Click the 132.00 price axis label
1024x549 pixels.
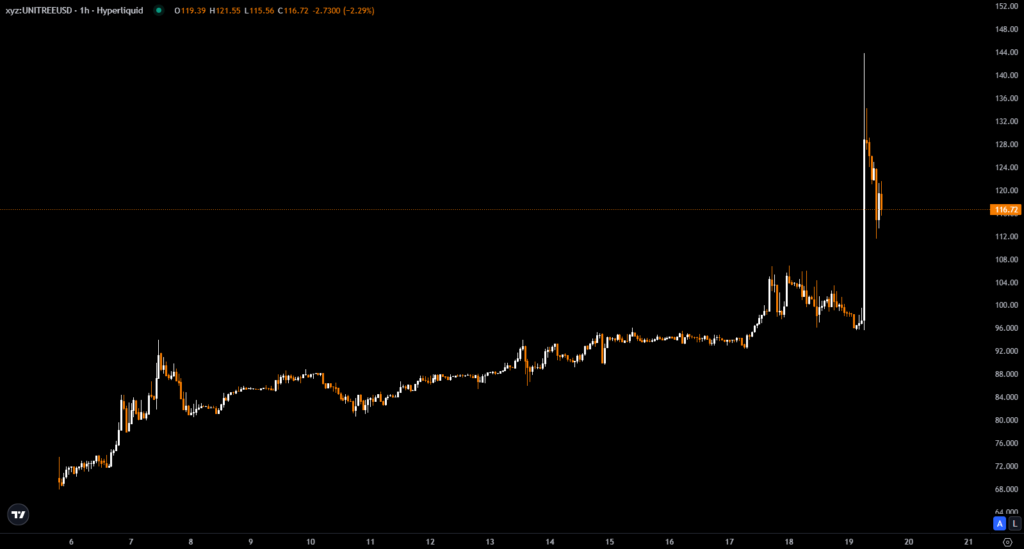click(1006, 121)
